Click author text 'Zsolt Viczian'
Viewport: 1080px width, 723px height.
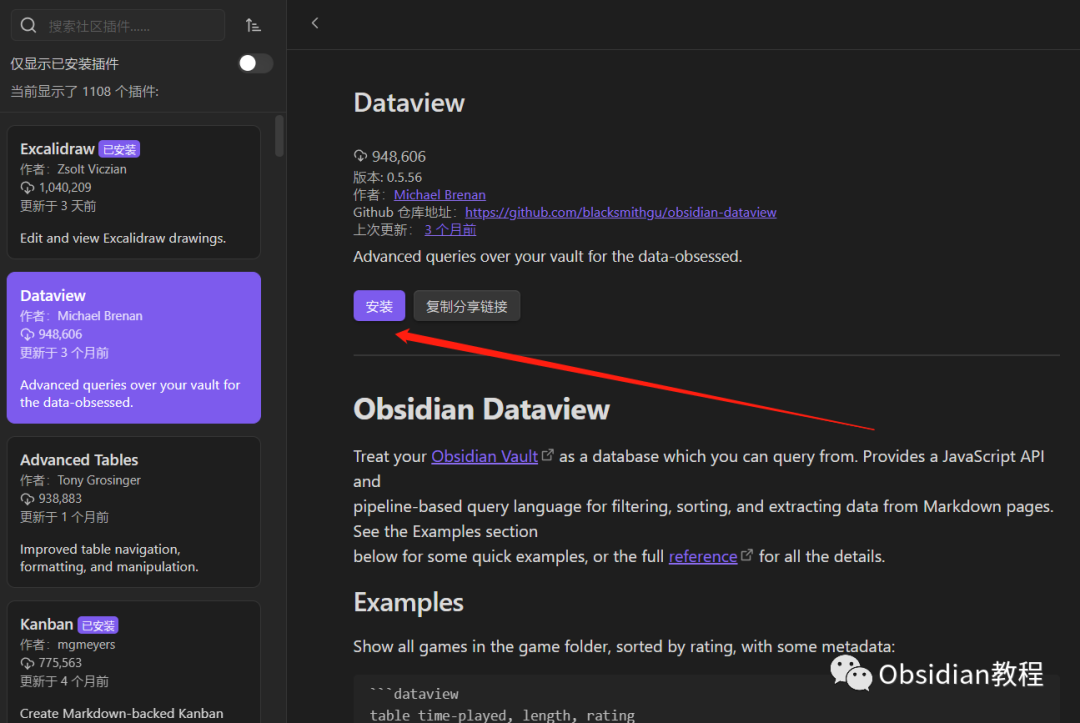tap(92, 169)
